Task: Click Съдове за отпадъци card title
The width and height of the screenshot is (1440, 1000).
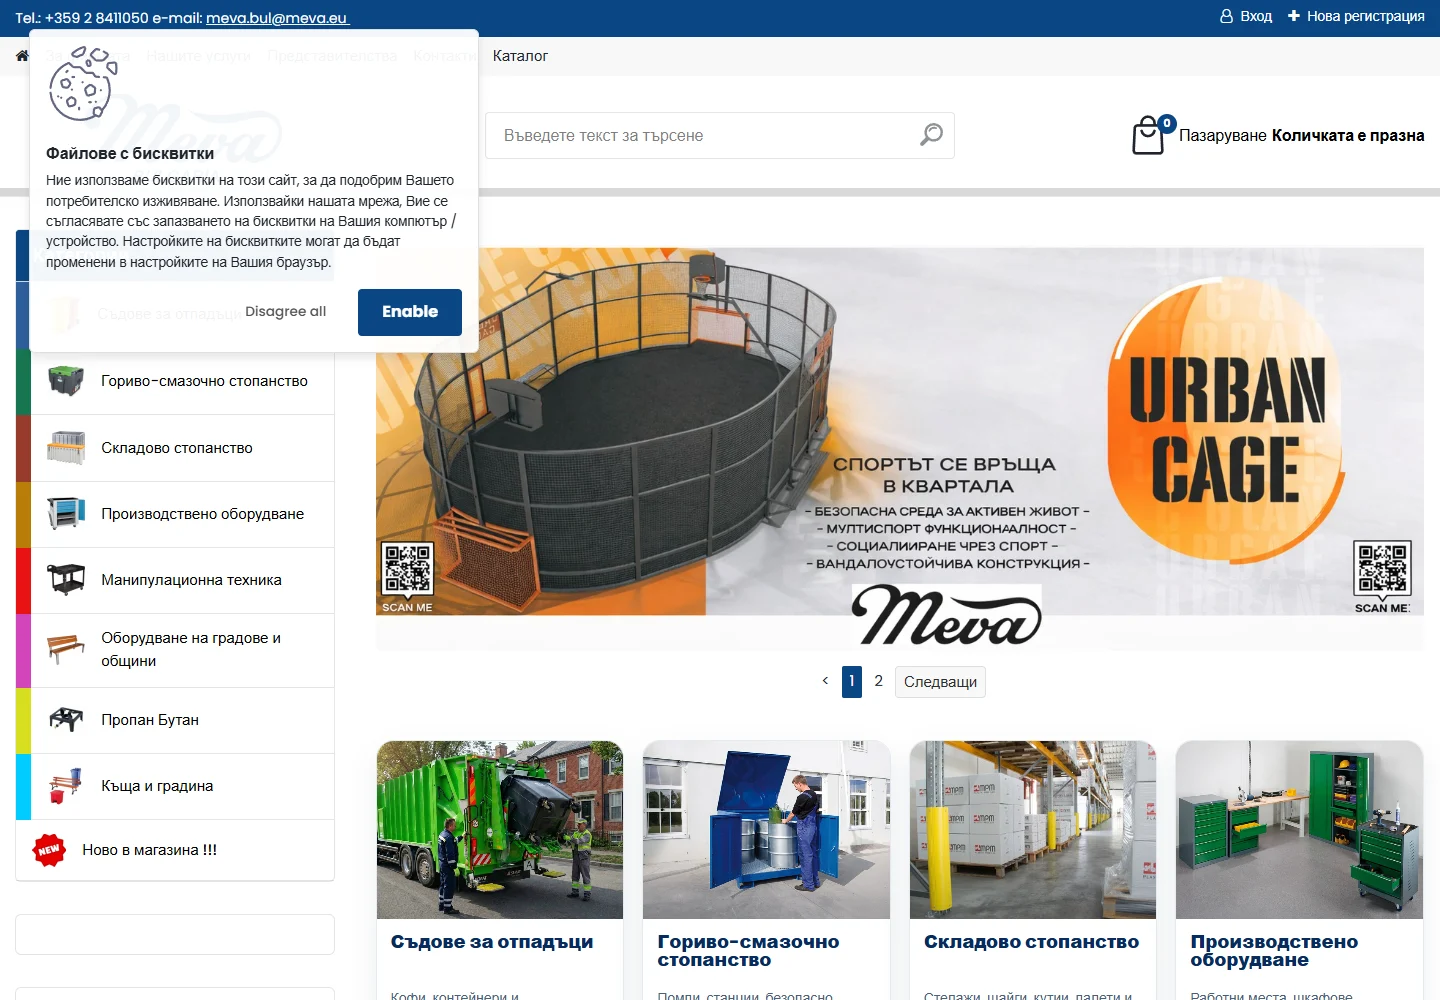Action: point(492,942)
